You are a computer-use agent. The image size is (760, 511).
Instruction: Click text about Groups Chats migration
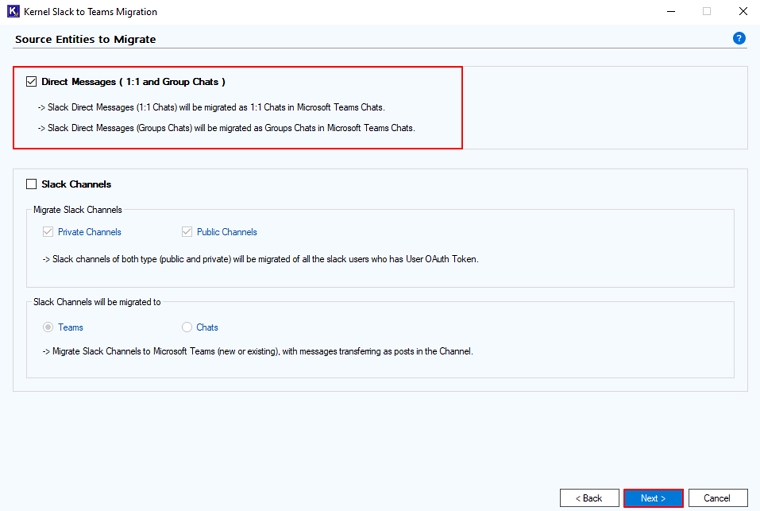coord(226,128)
